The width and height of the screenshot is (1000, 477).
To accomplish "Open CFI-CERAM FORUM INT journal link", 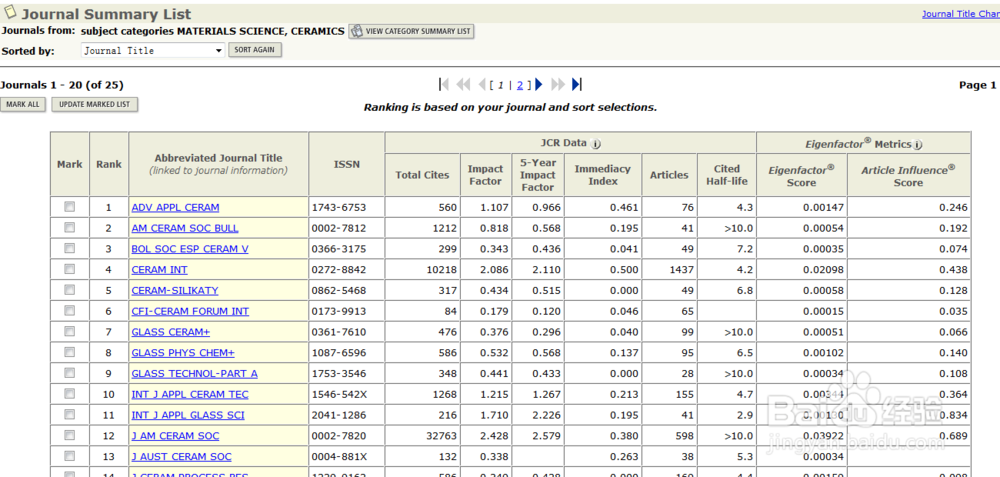I will tap(190, 311).
